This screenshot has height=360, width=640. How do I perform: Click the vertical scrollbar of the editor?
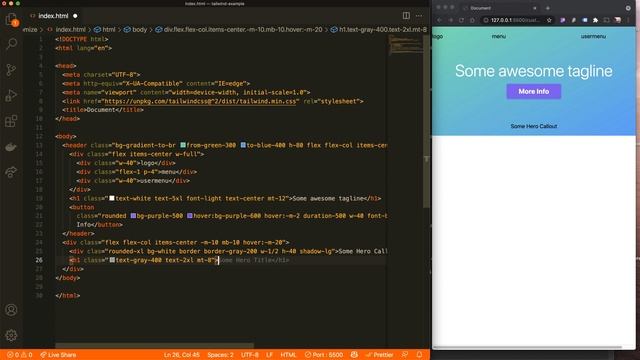[x=427, y=122]
